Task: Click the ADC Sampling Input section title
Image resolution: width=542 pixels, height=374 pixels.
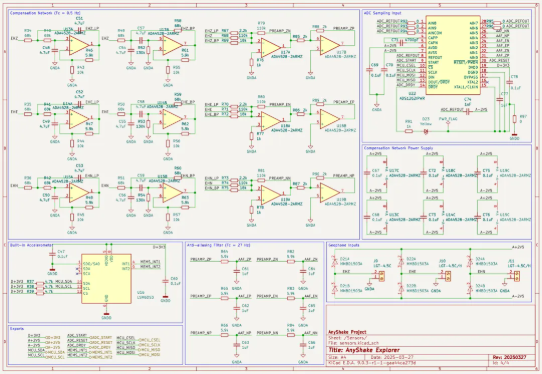Action: pos(383,13)
